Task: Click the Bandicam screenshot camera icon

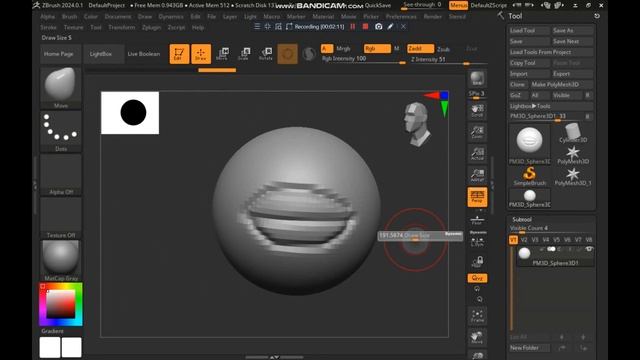Action: [379, 27]
